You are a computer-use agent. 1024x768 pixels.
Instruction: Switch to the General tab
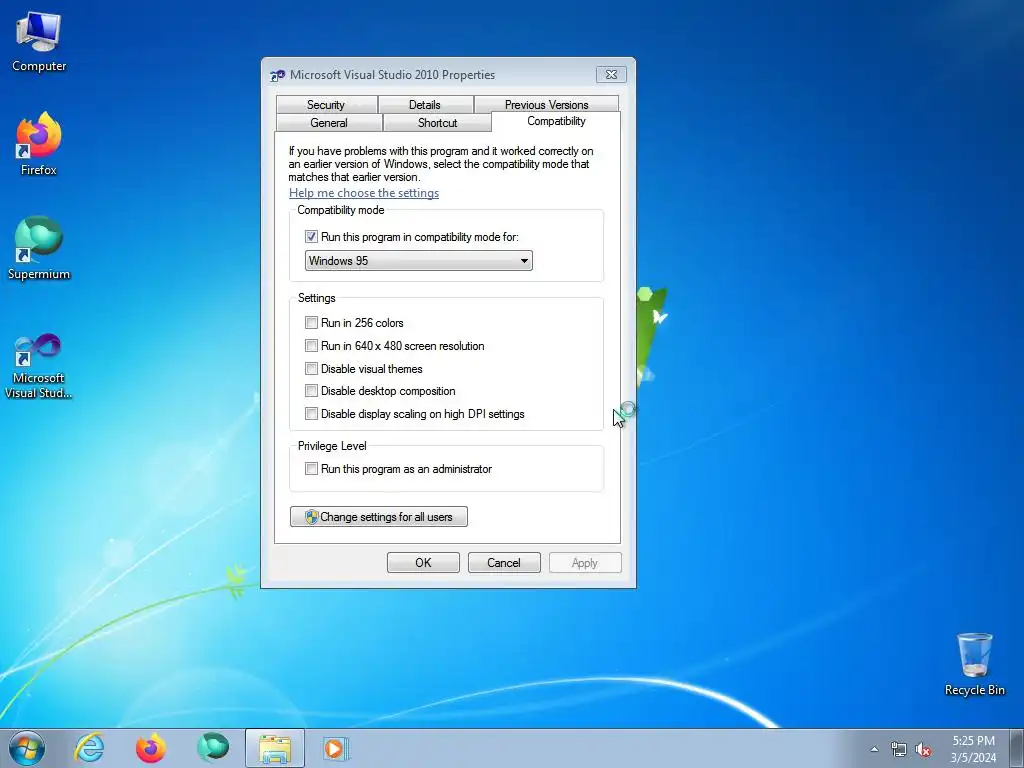click(329, 123)
